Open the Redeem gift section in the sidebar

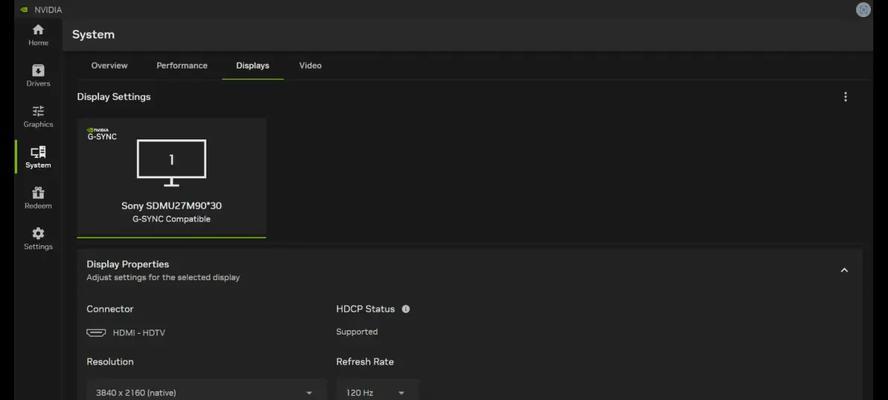[x=38, y=198]
